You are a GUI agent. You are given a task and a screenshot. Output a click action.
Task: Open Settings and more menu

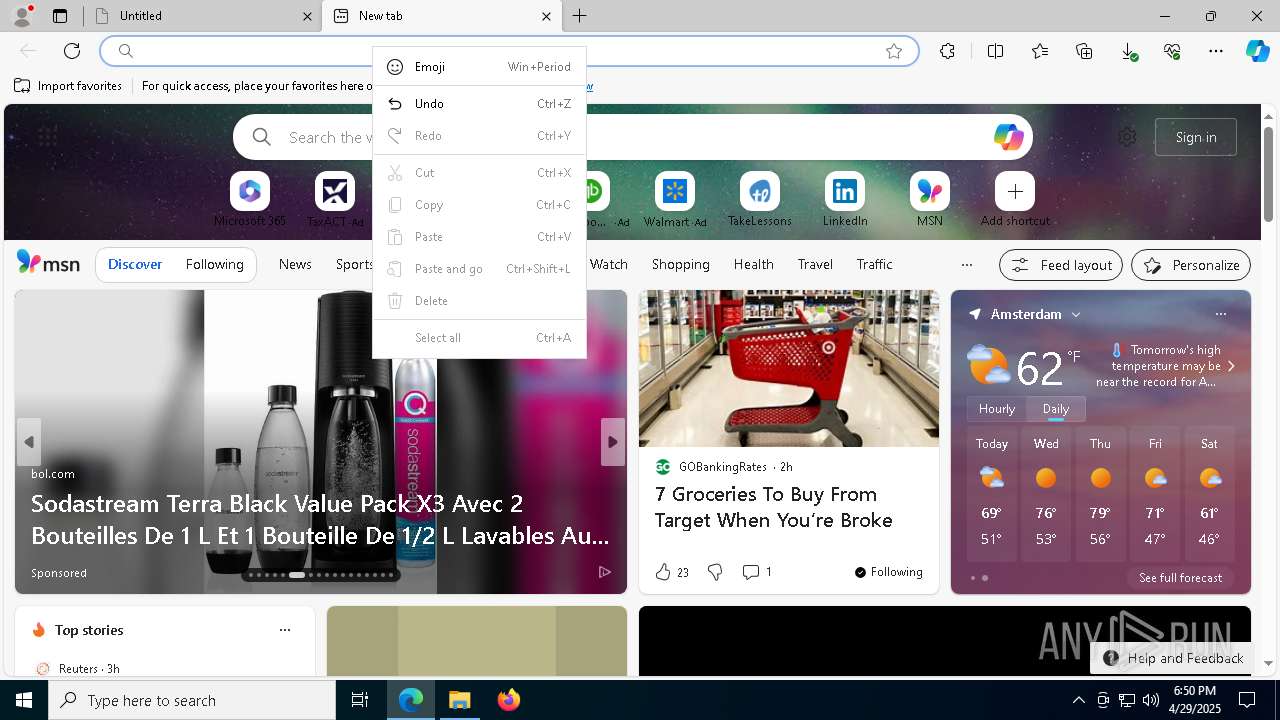[x=1216, y=51]
